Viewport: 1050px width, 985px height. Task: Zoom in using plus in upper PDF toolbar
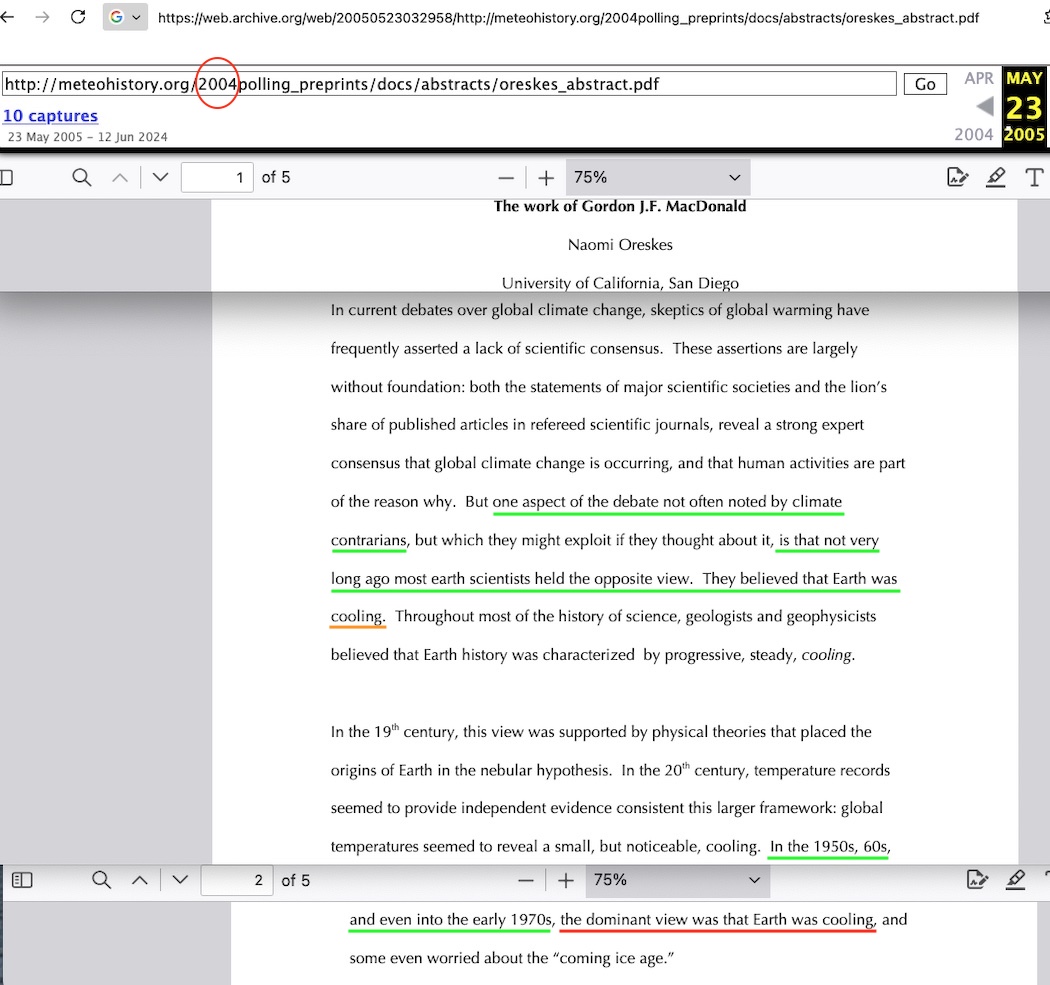(x=546, y=178)
